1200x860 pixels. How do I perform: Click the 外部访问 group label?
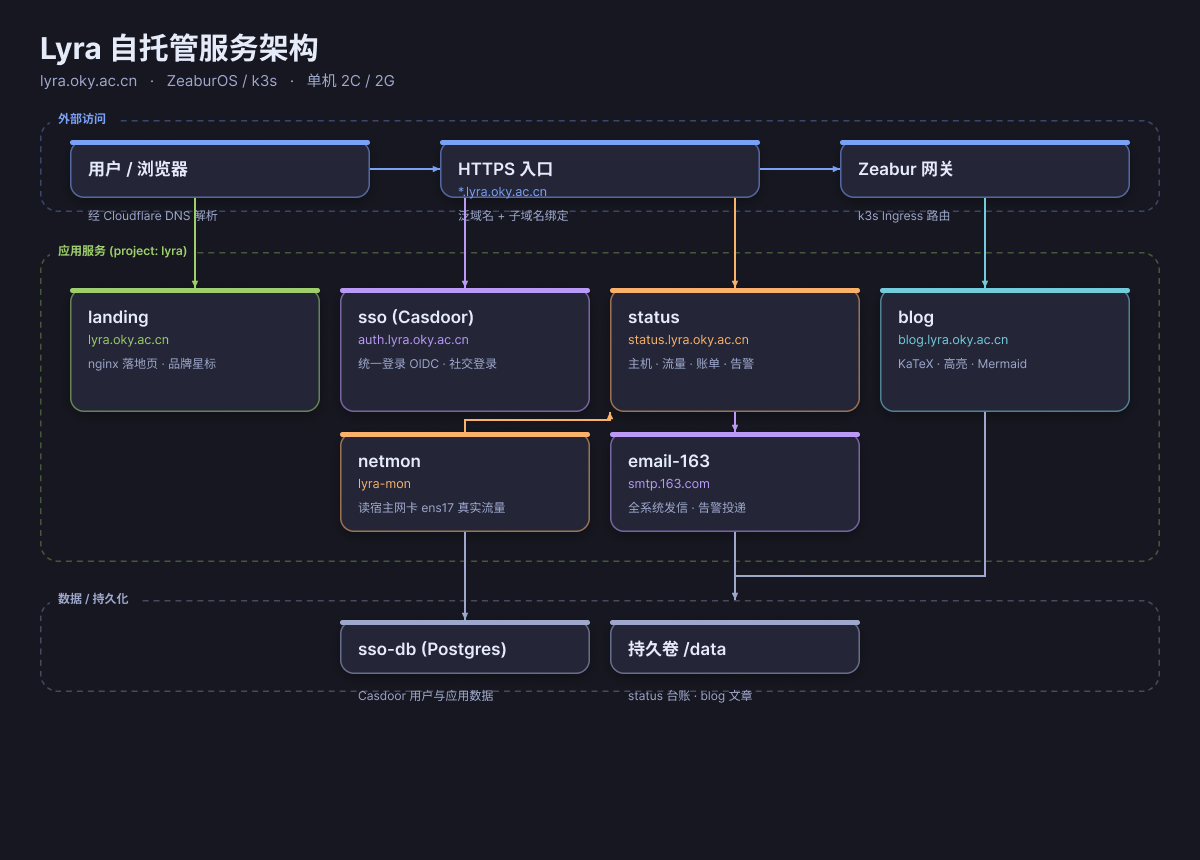[82, 119]
